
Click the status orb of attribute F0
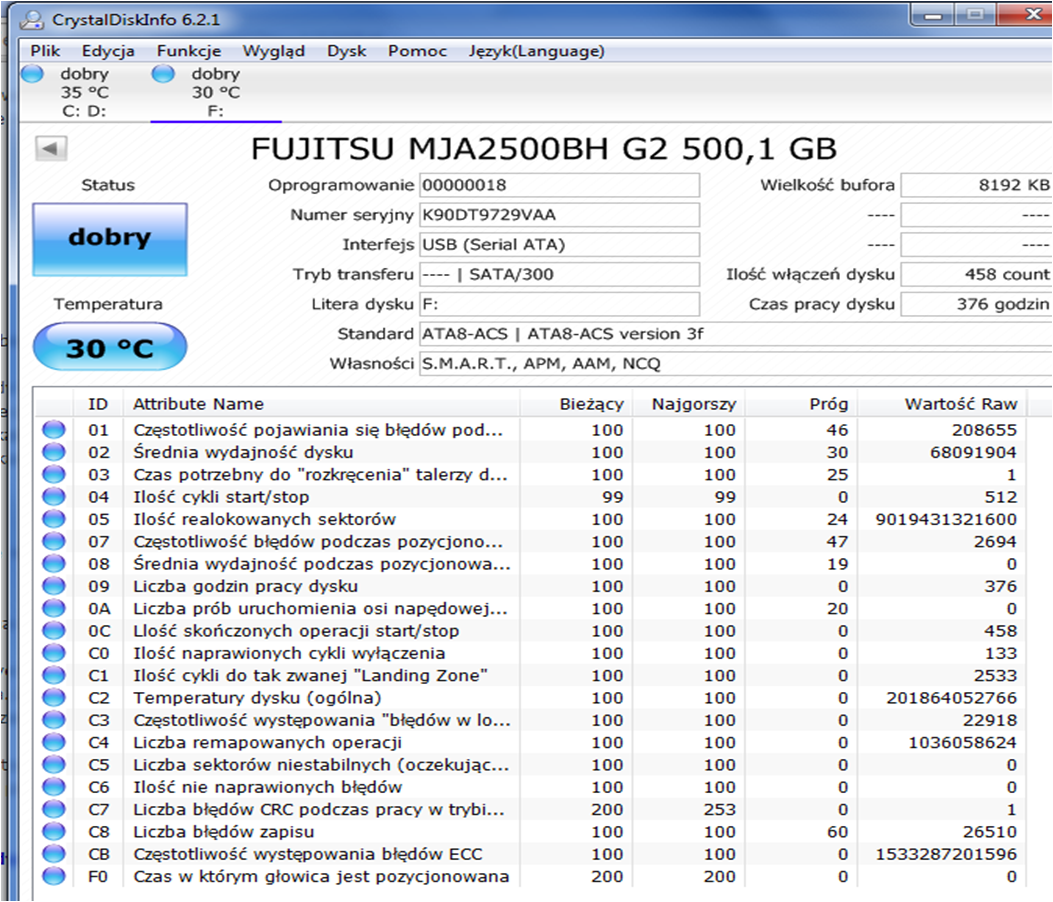point(54,876)
